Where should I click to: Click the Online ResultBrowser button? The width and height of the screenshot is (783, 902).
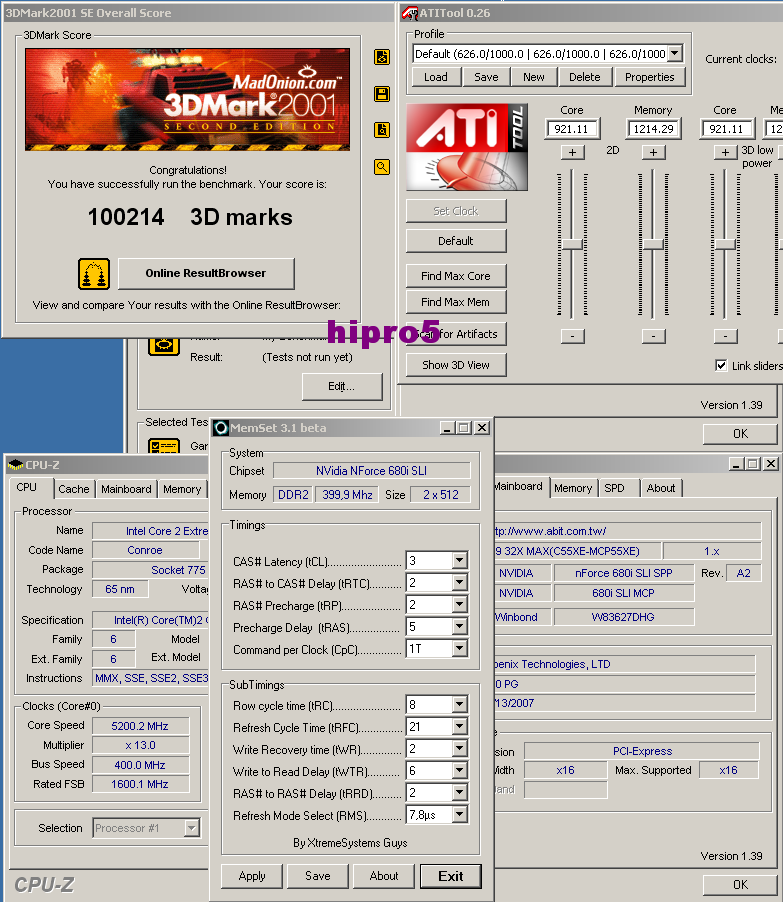(206, 273)
